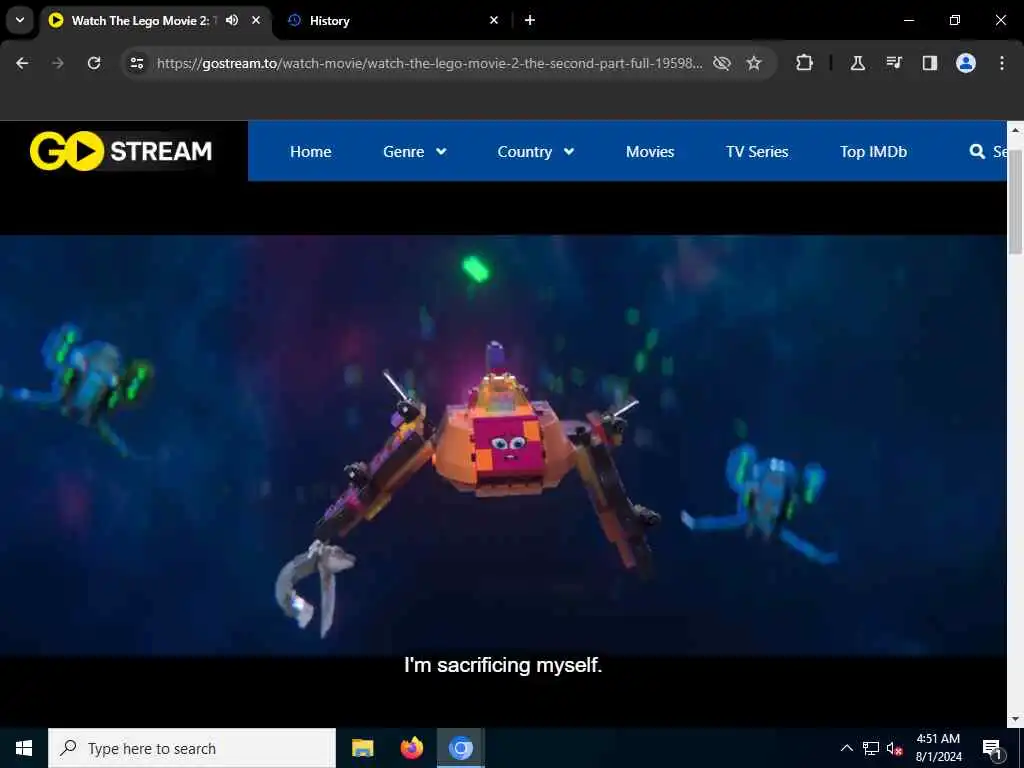Open Chrome Labs flask icon

[x=857, y=63]
